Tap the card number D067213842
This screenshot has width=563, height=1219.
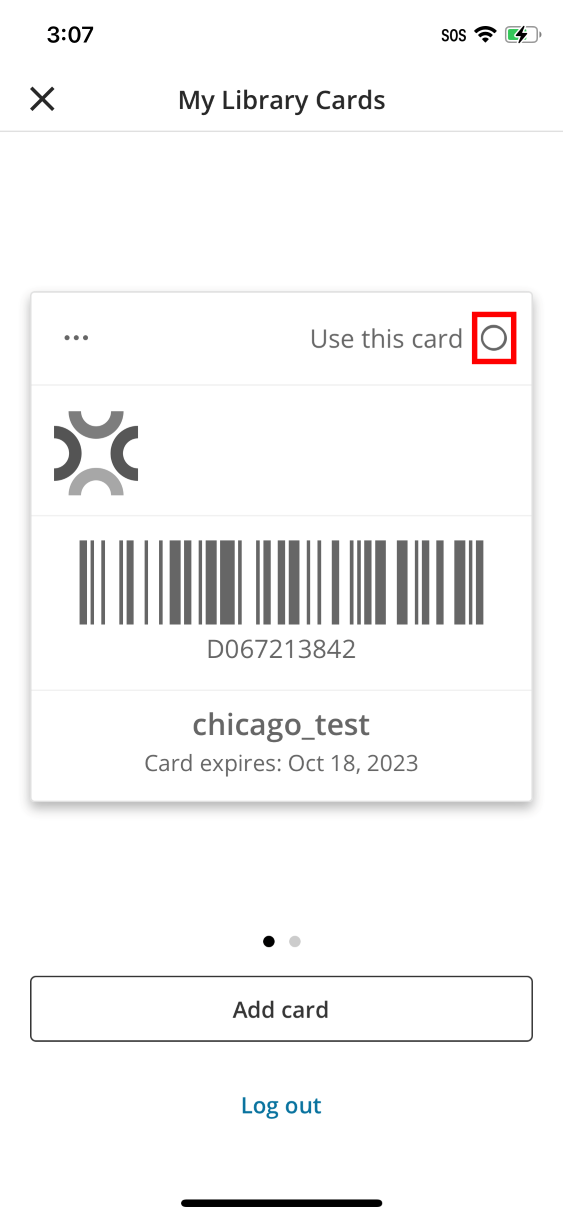click(281, 650)
